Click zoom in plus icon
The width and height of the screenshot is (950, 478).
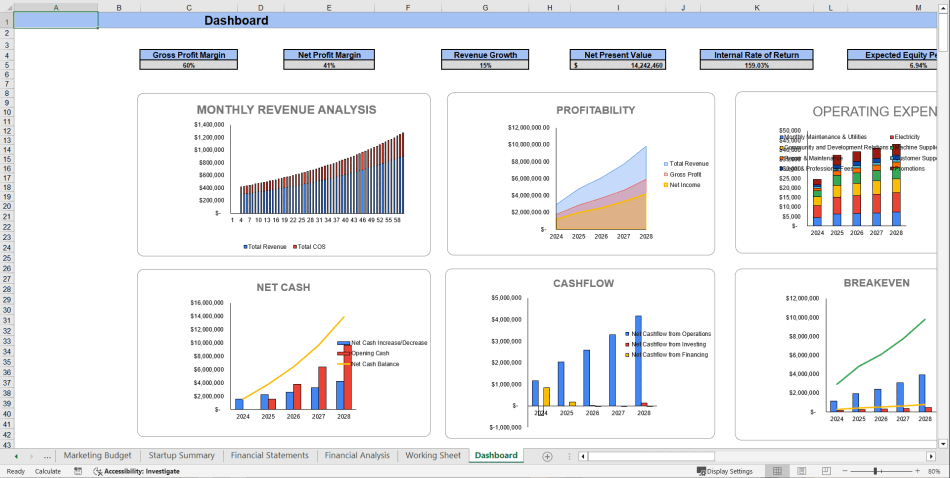pos(916,471)
